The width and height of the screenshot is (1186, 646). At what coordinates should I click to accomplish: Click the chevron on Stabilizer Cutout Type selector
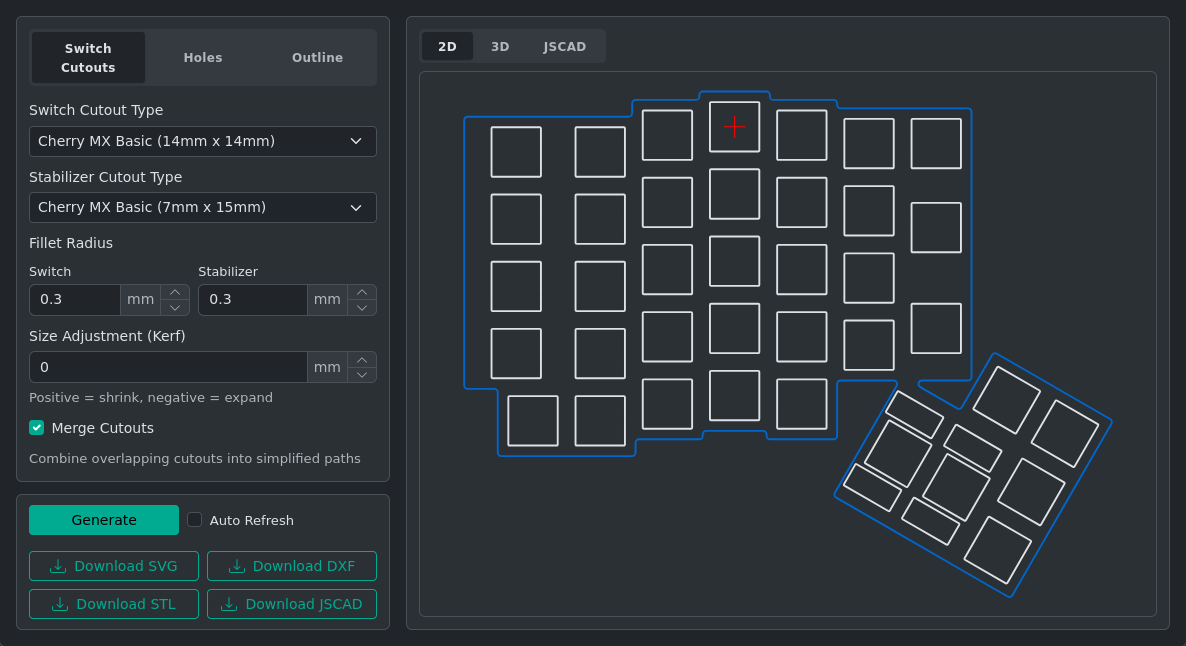click(x=356, y=207)
